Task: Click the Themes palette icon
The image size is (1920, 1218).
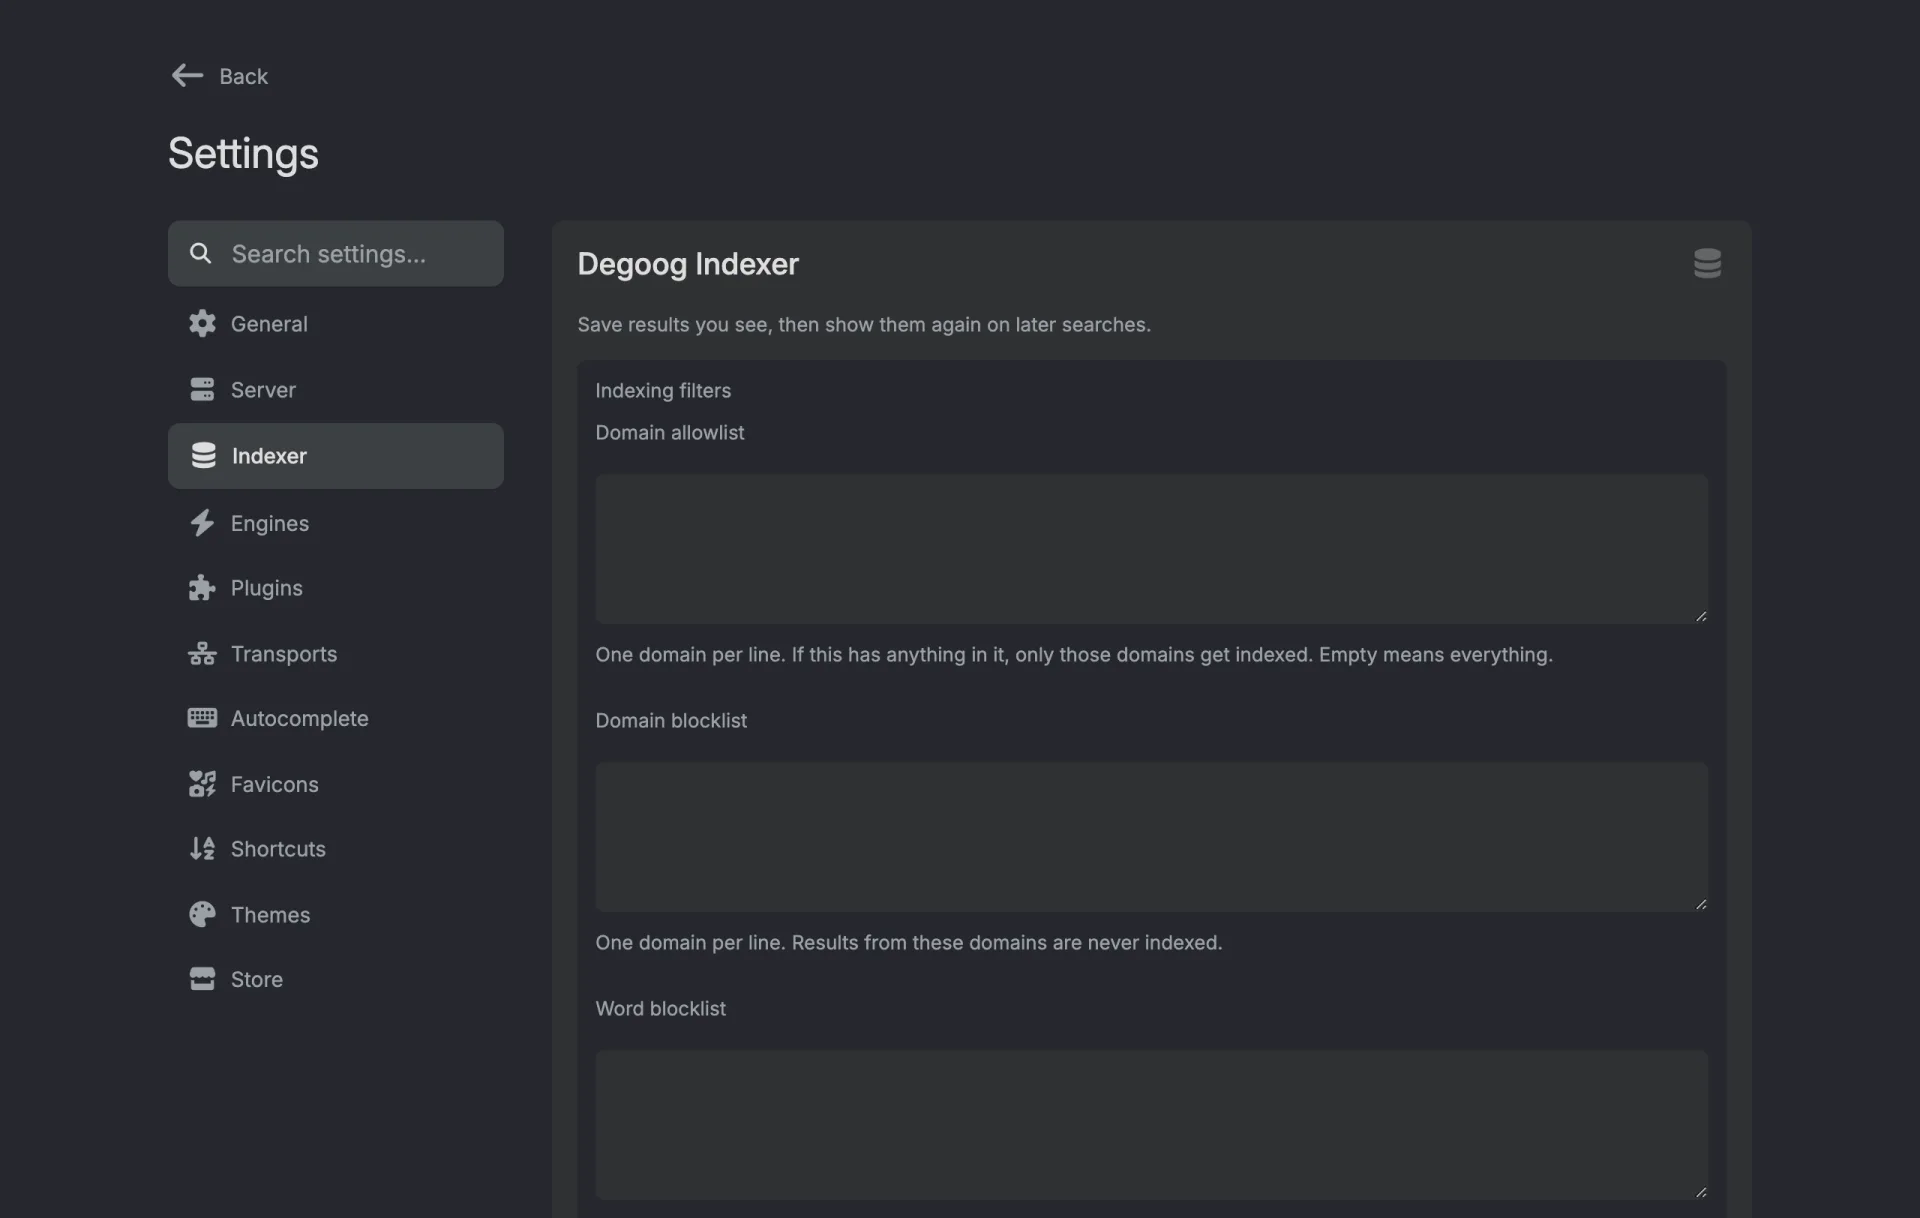Action: [202, 914]
